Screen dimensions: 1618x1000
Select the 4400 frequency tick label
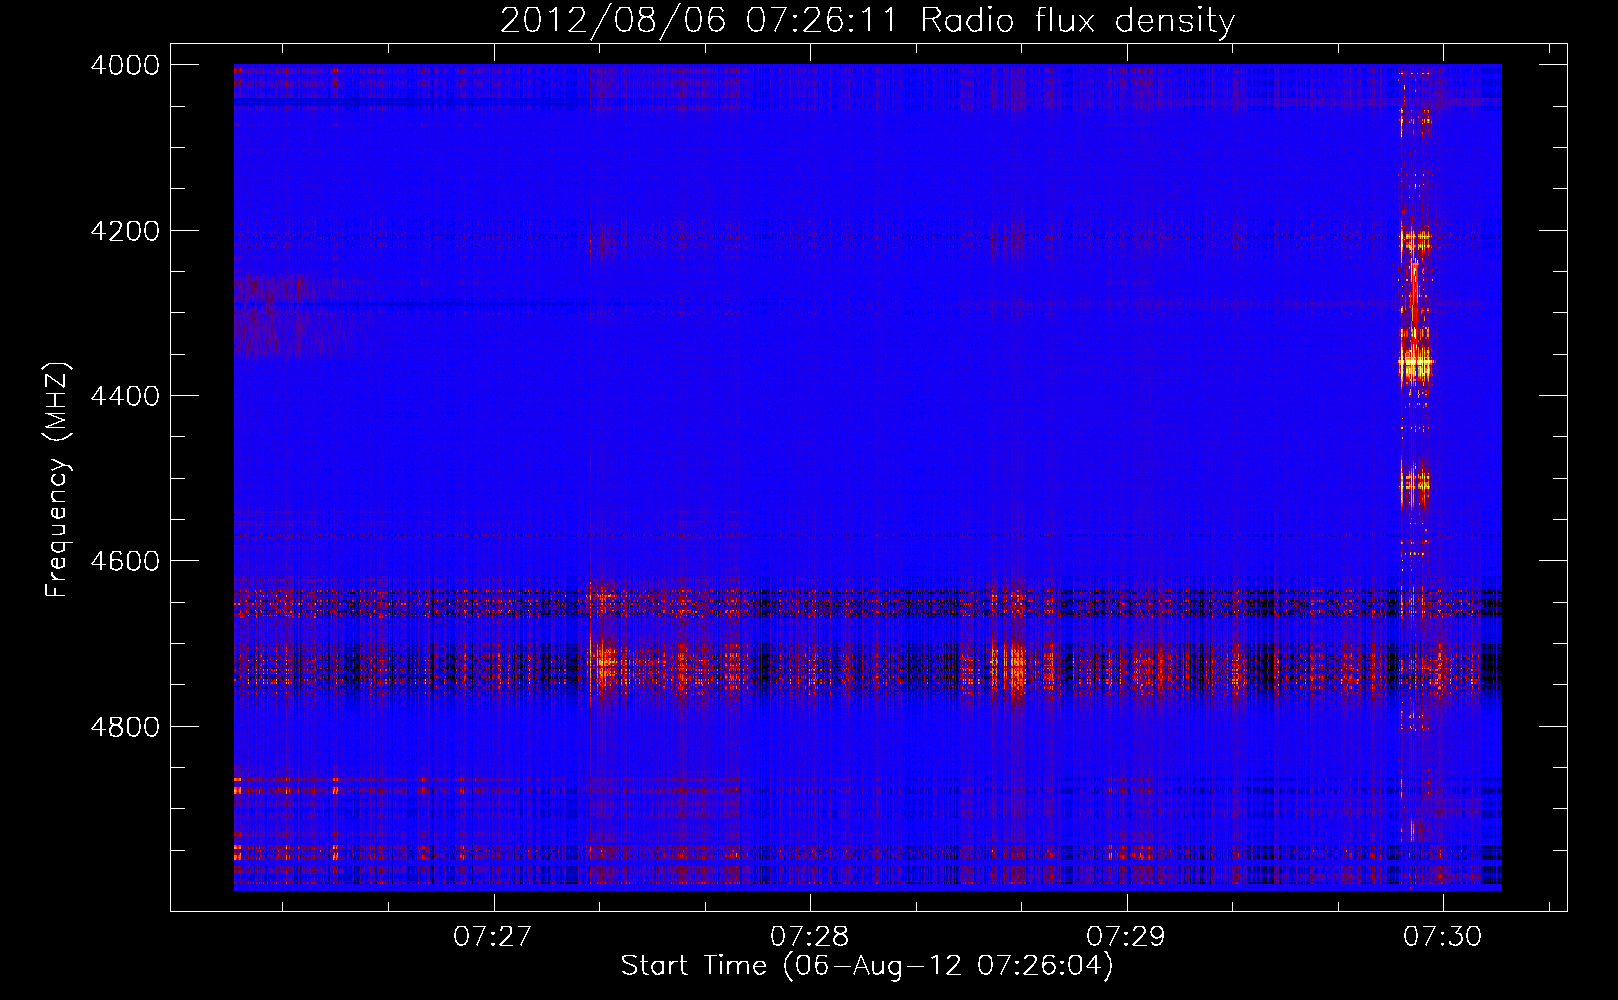click(x=125, y=396)
